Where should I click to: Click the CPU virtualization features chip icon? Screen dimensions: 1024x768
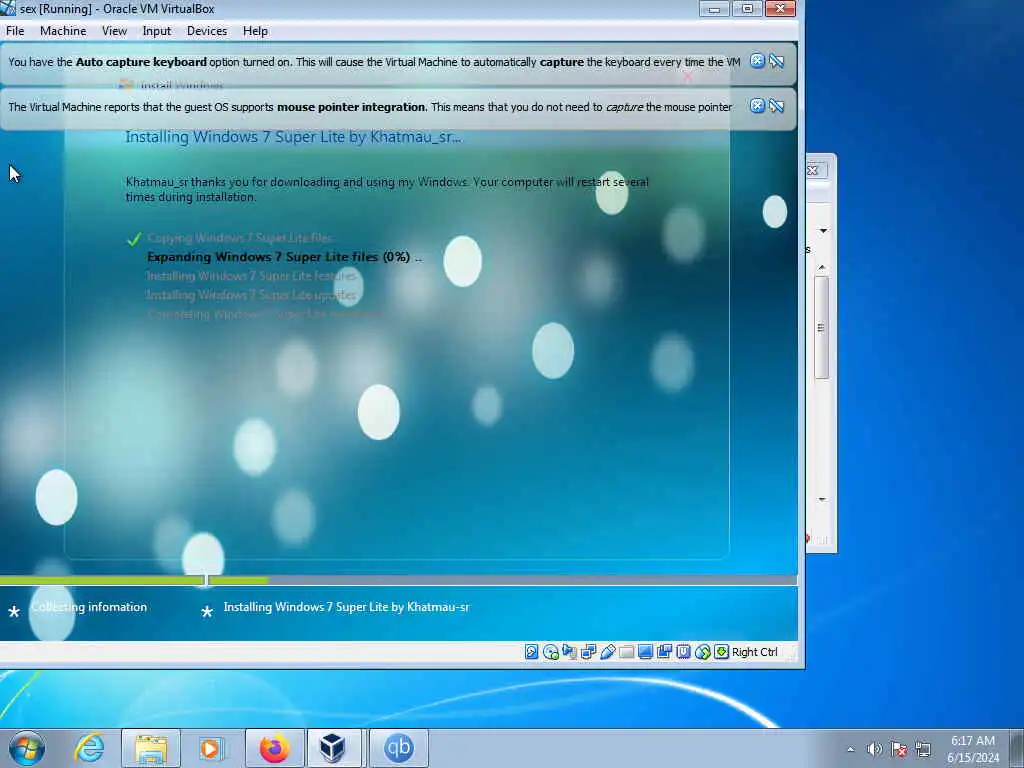683,652
